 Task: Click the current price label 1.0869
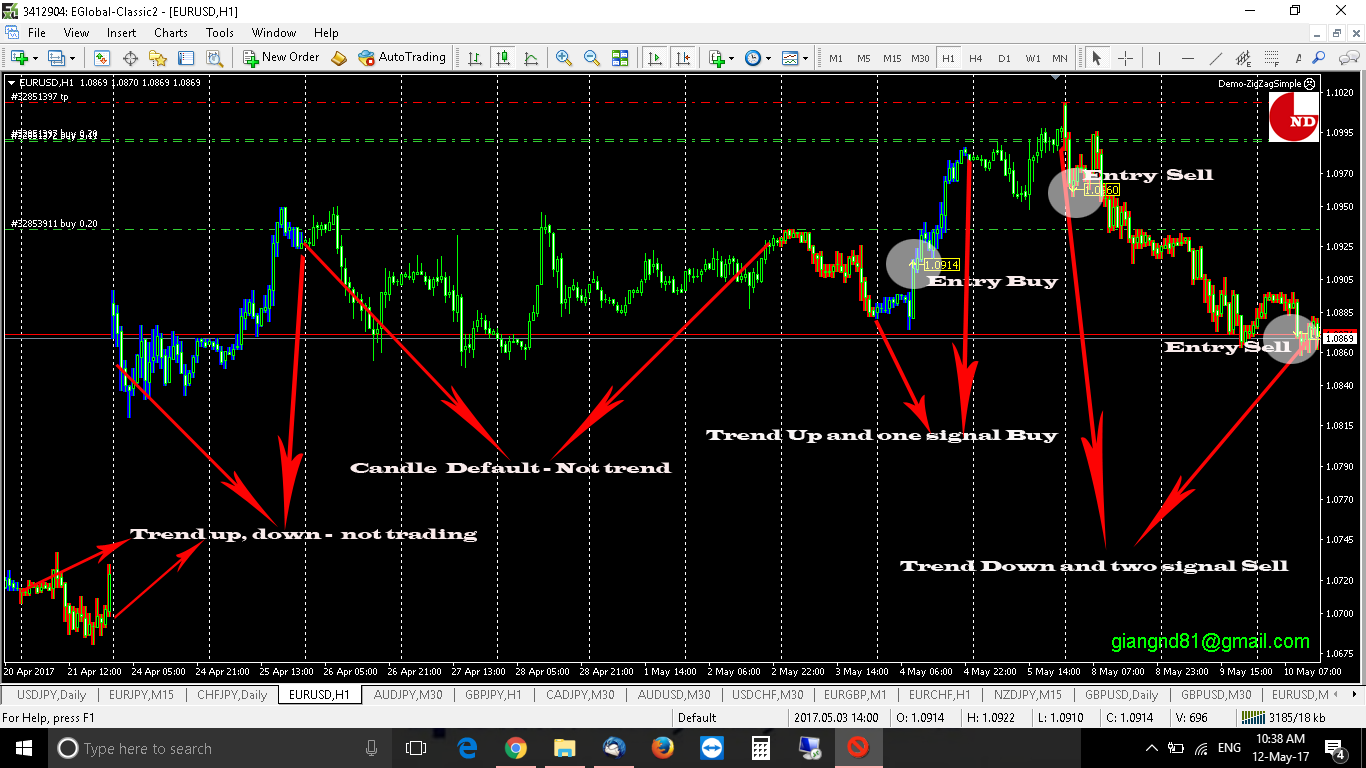coord(1340,339)
